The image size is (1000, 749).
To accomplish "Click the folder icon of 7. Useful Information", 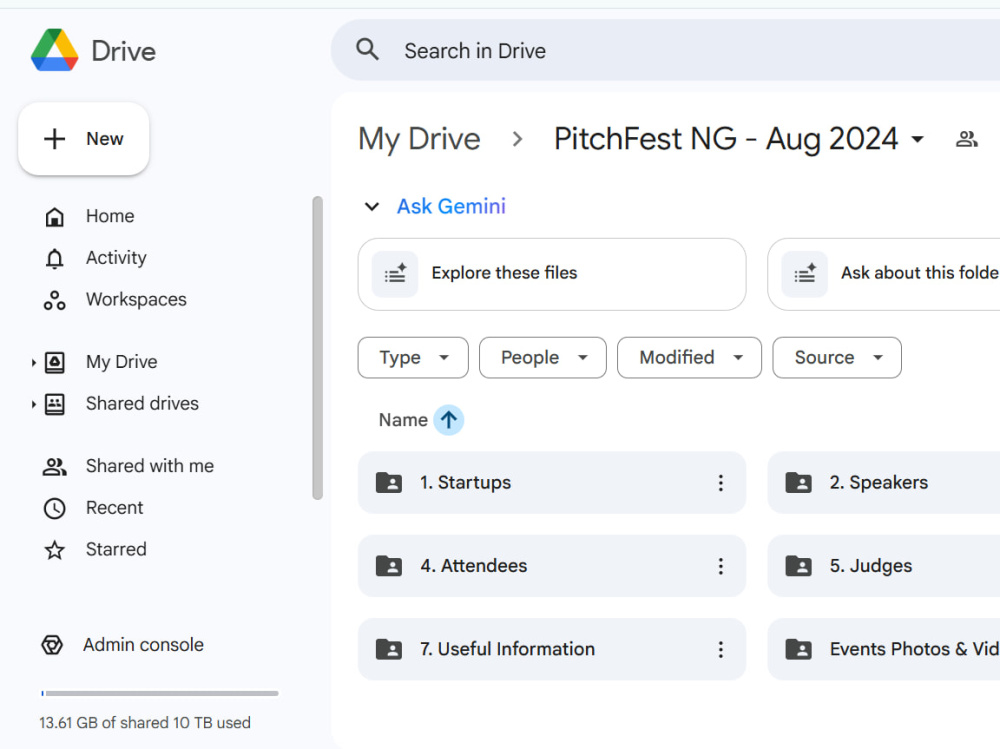I will tap(389, 649).
